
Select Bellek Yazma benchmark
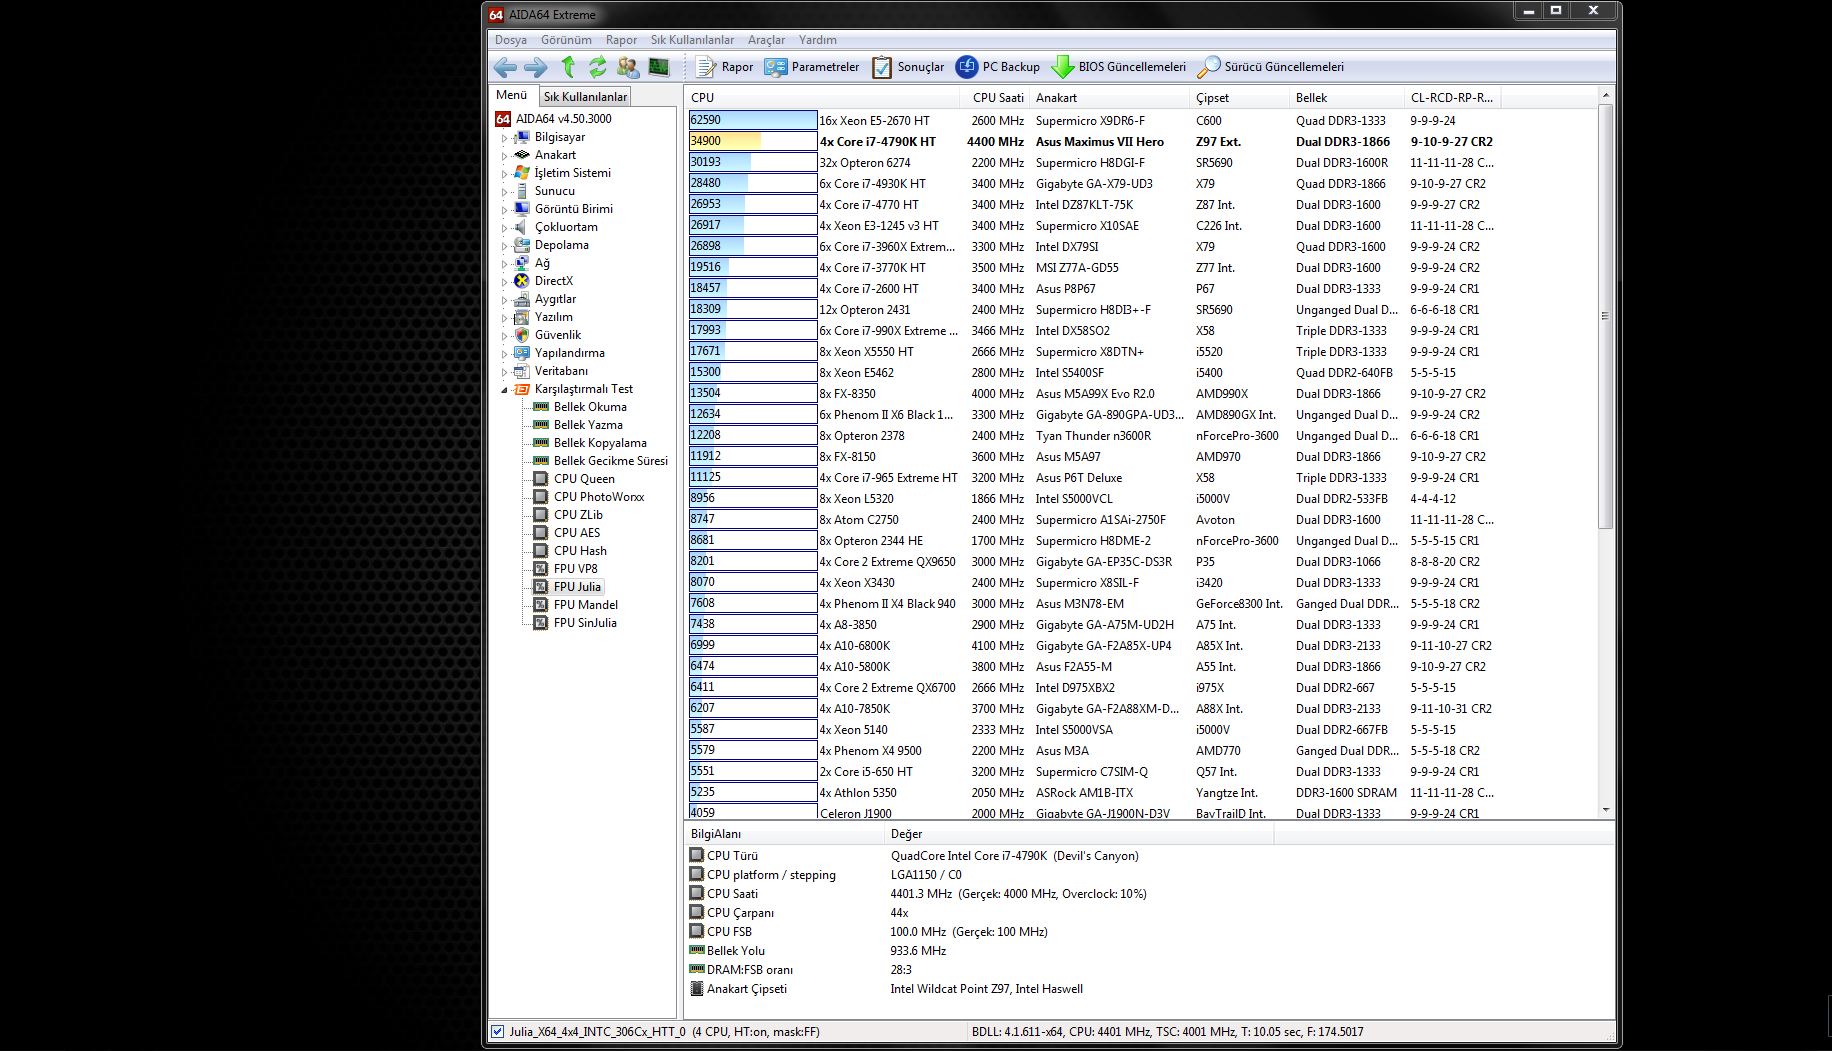[x=588, y=425]
